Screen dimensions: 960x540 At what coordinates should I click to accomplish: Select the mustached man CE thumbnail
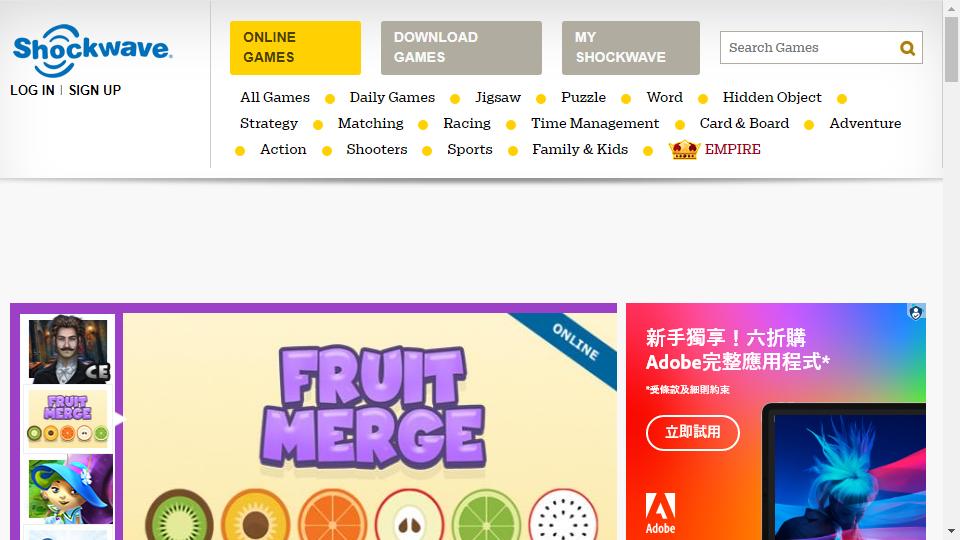point(69,350)
